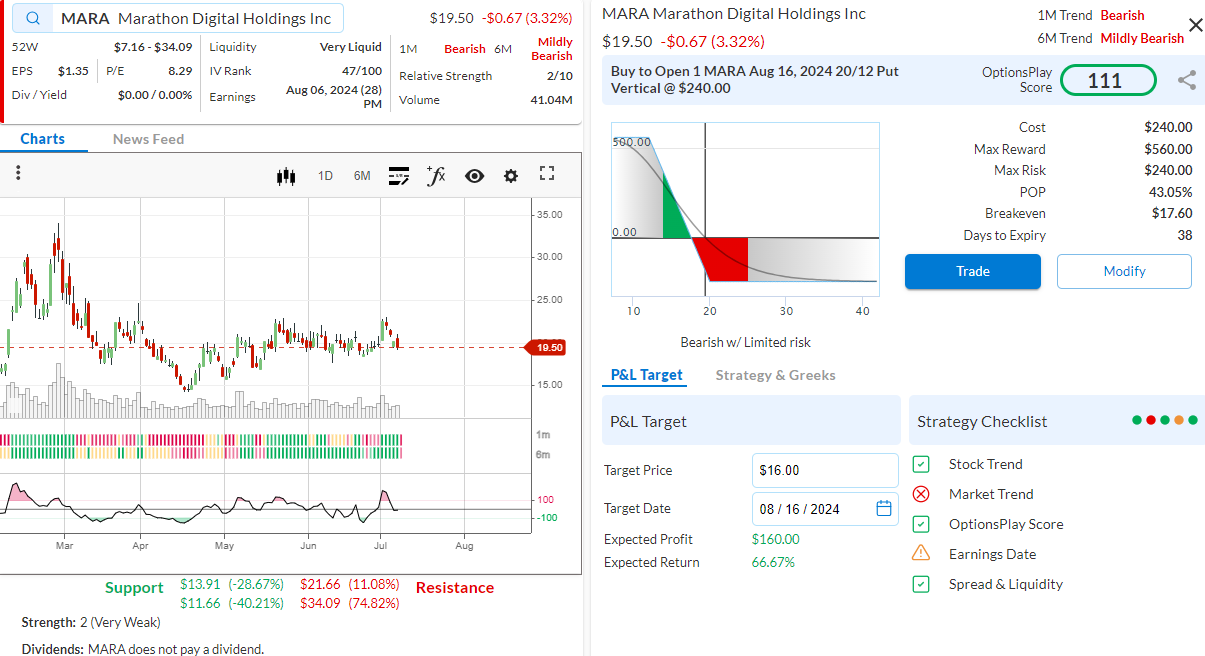
Task: Select the 6M chart range
Action: 362,176
